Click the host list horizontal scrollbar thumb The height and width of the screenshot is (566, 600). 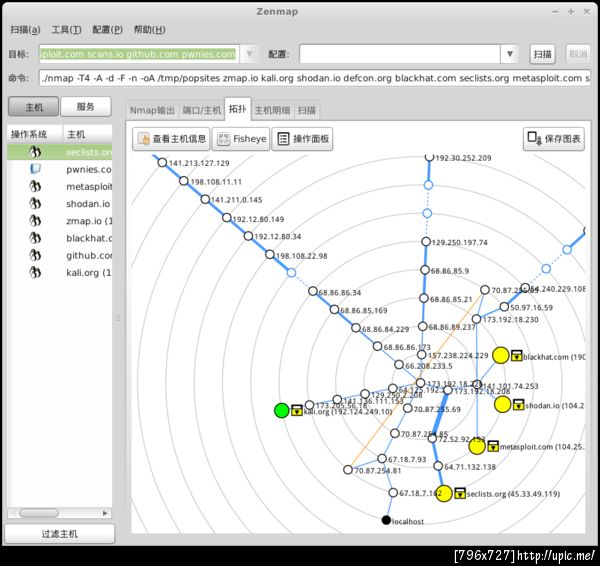[x=39, y=513]
